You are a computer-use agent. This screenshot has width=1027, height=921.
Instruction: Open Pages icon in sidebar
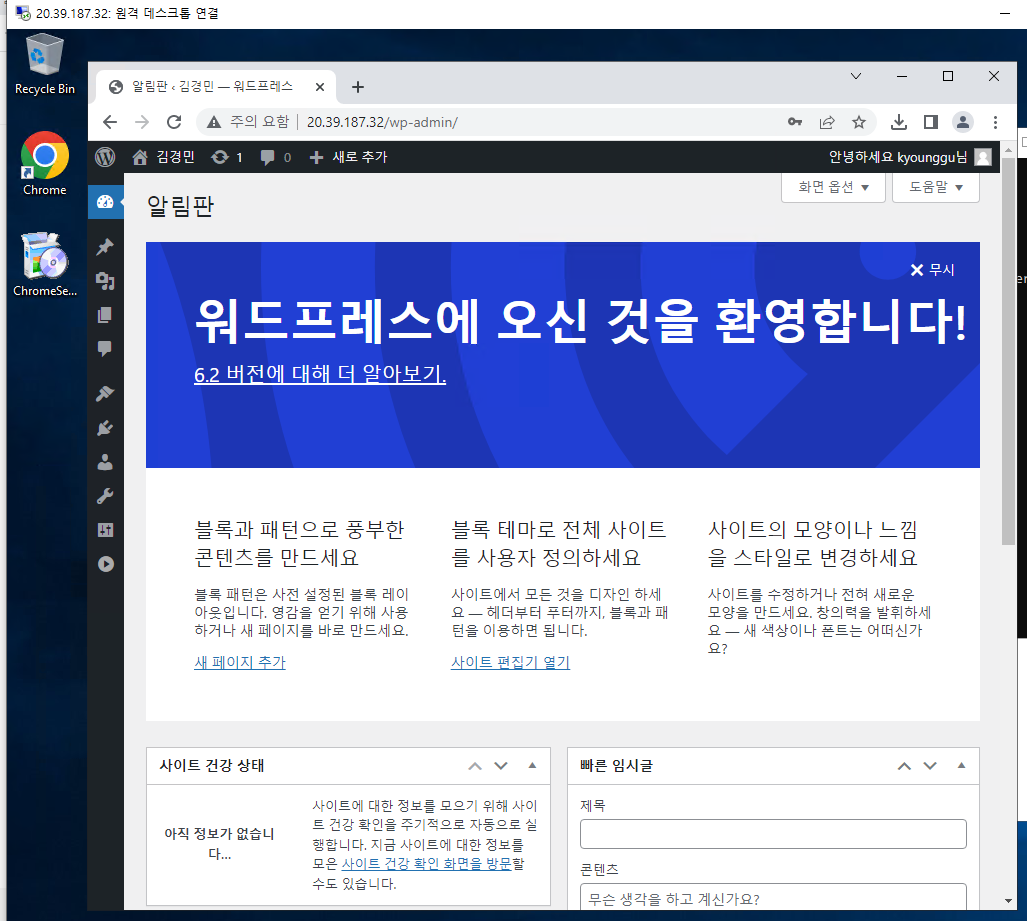105,315
